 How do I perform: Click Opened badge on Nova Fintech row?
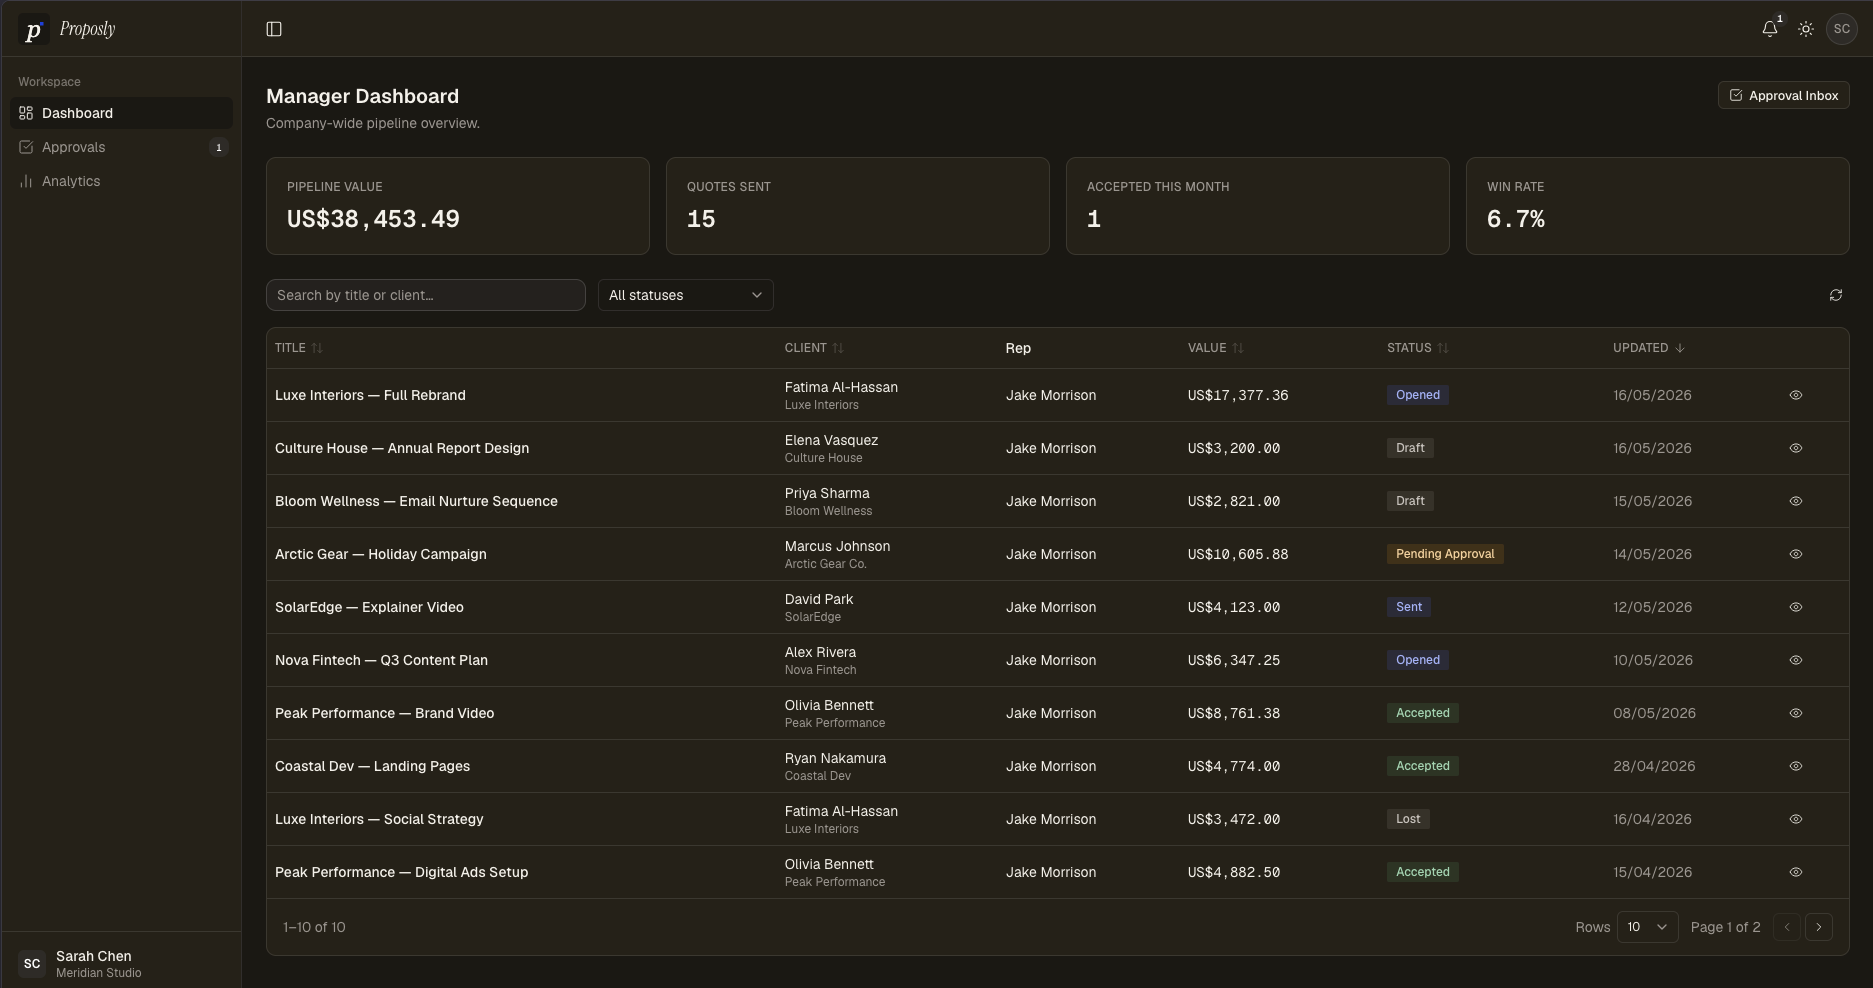1418,660
